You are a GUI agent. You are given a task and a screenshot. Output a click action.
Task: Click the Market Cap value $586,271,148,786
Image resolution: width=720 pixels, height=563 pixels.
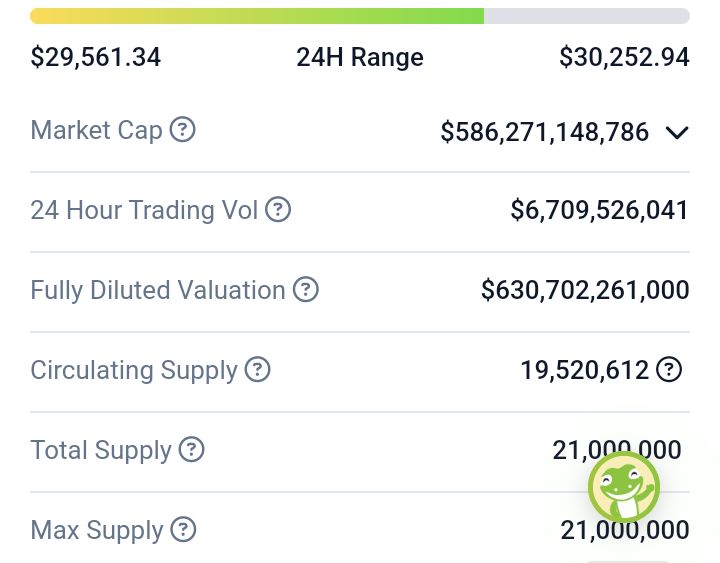pos(545,131)
